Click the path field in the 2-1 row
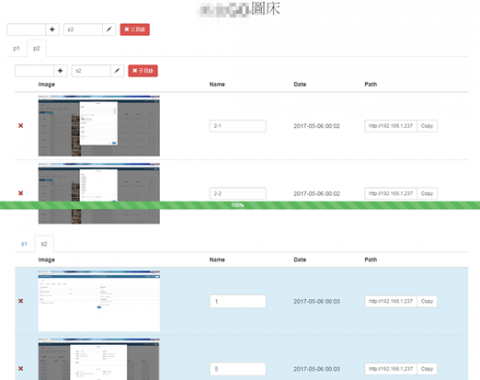The width and height of the screenshot is (480, 380). pyautogui.click(x=391, y=126)
